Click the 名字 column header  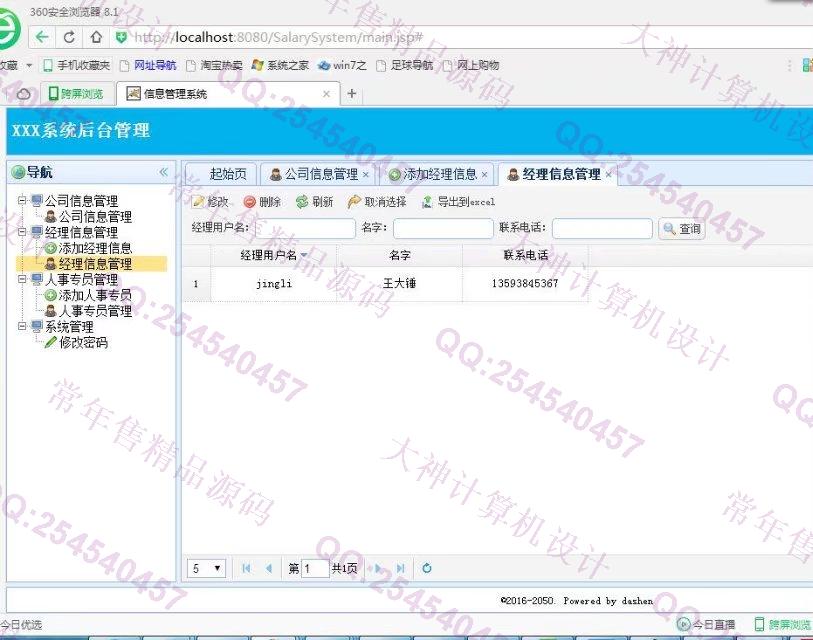tap(400, 255)
